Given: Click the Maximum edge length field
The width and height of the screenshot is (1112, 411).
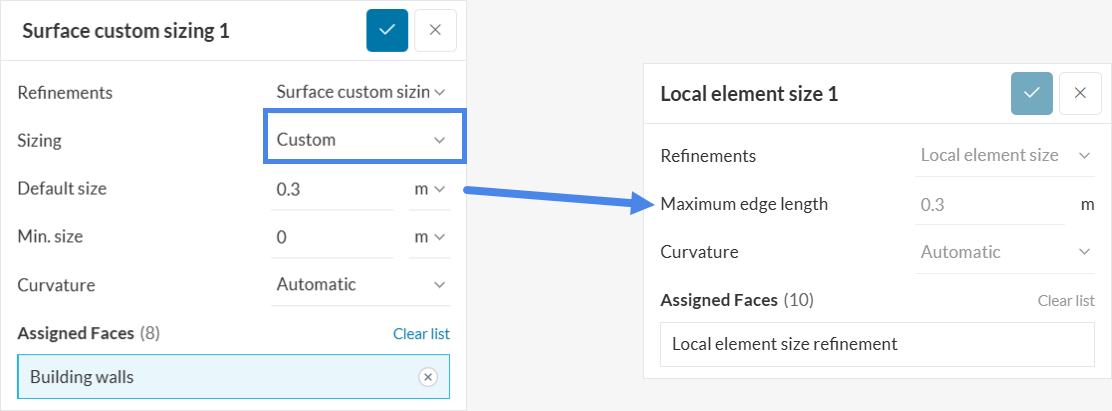Looking at the screenshot, I should [x=990, y=205].
